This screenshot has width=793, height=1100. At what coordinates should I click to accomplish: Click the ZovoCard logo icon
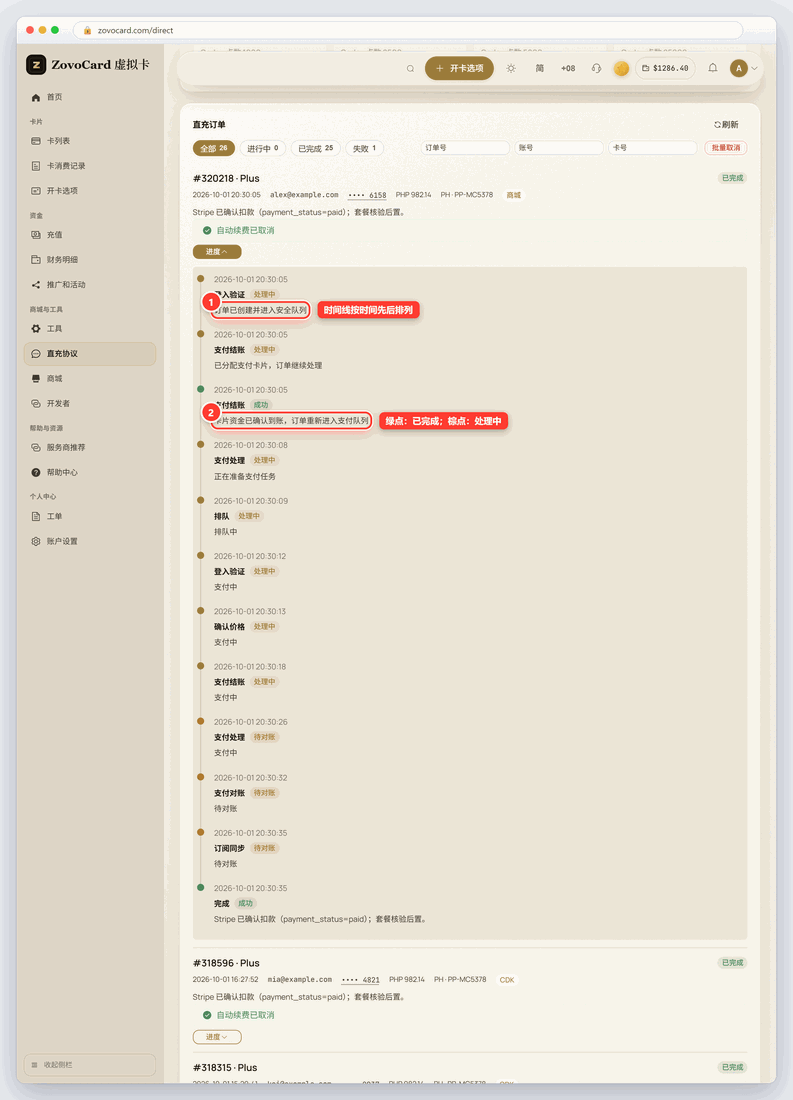pos(36,65)
